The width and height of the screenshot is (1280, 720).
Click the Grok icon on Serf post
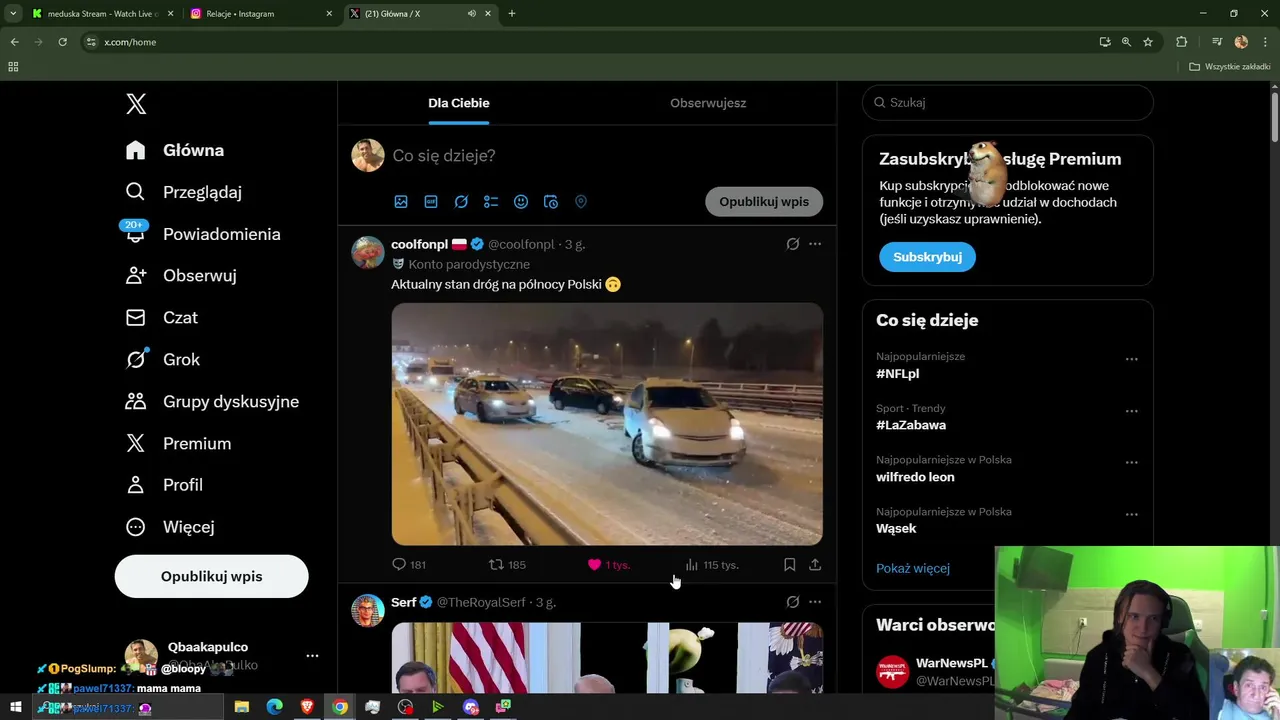point(793,602)
